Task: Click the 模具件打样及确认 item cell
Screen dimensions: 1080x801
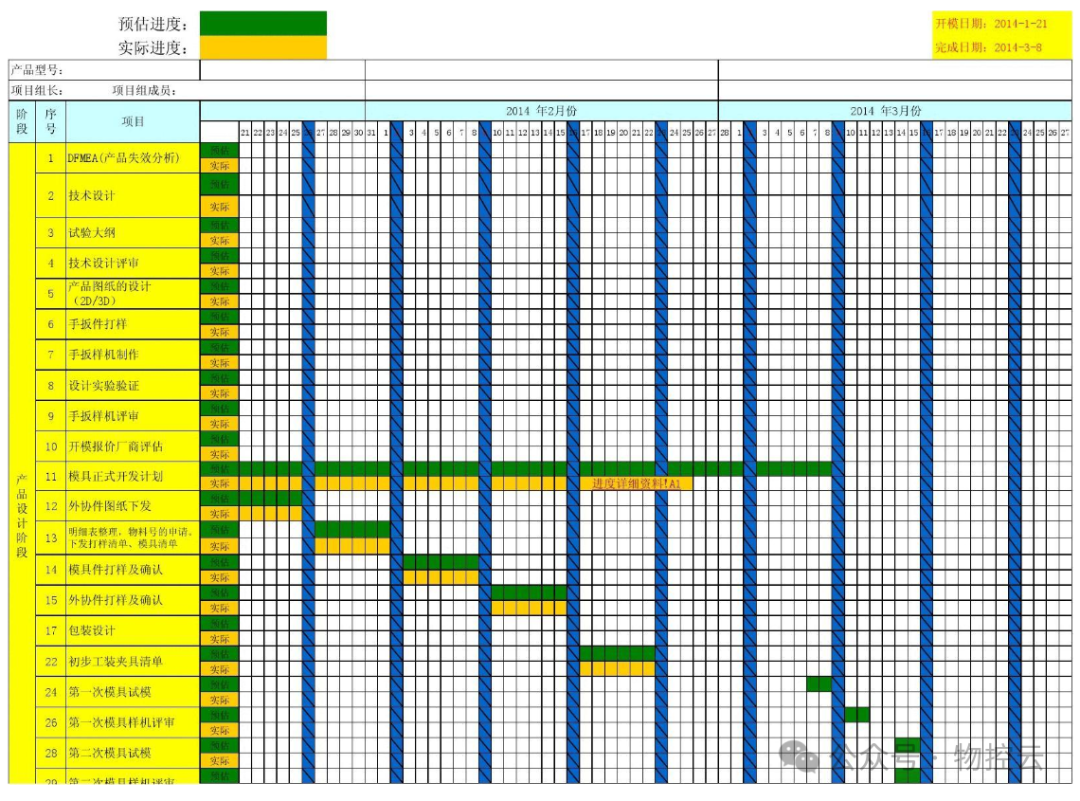Action: coord(133,570)
